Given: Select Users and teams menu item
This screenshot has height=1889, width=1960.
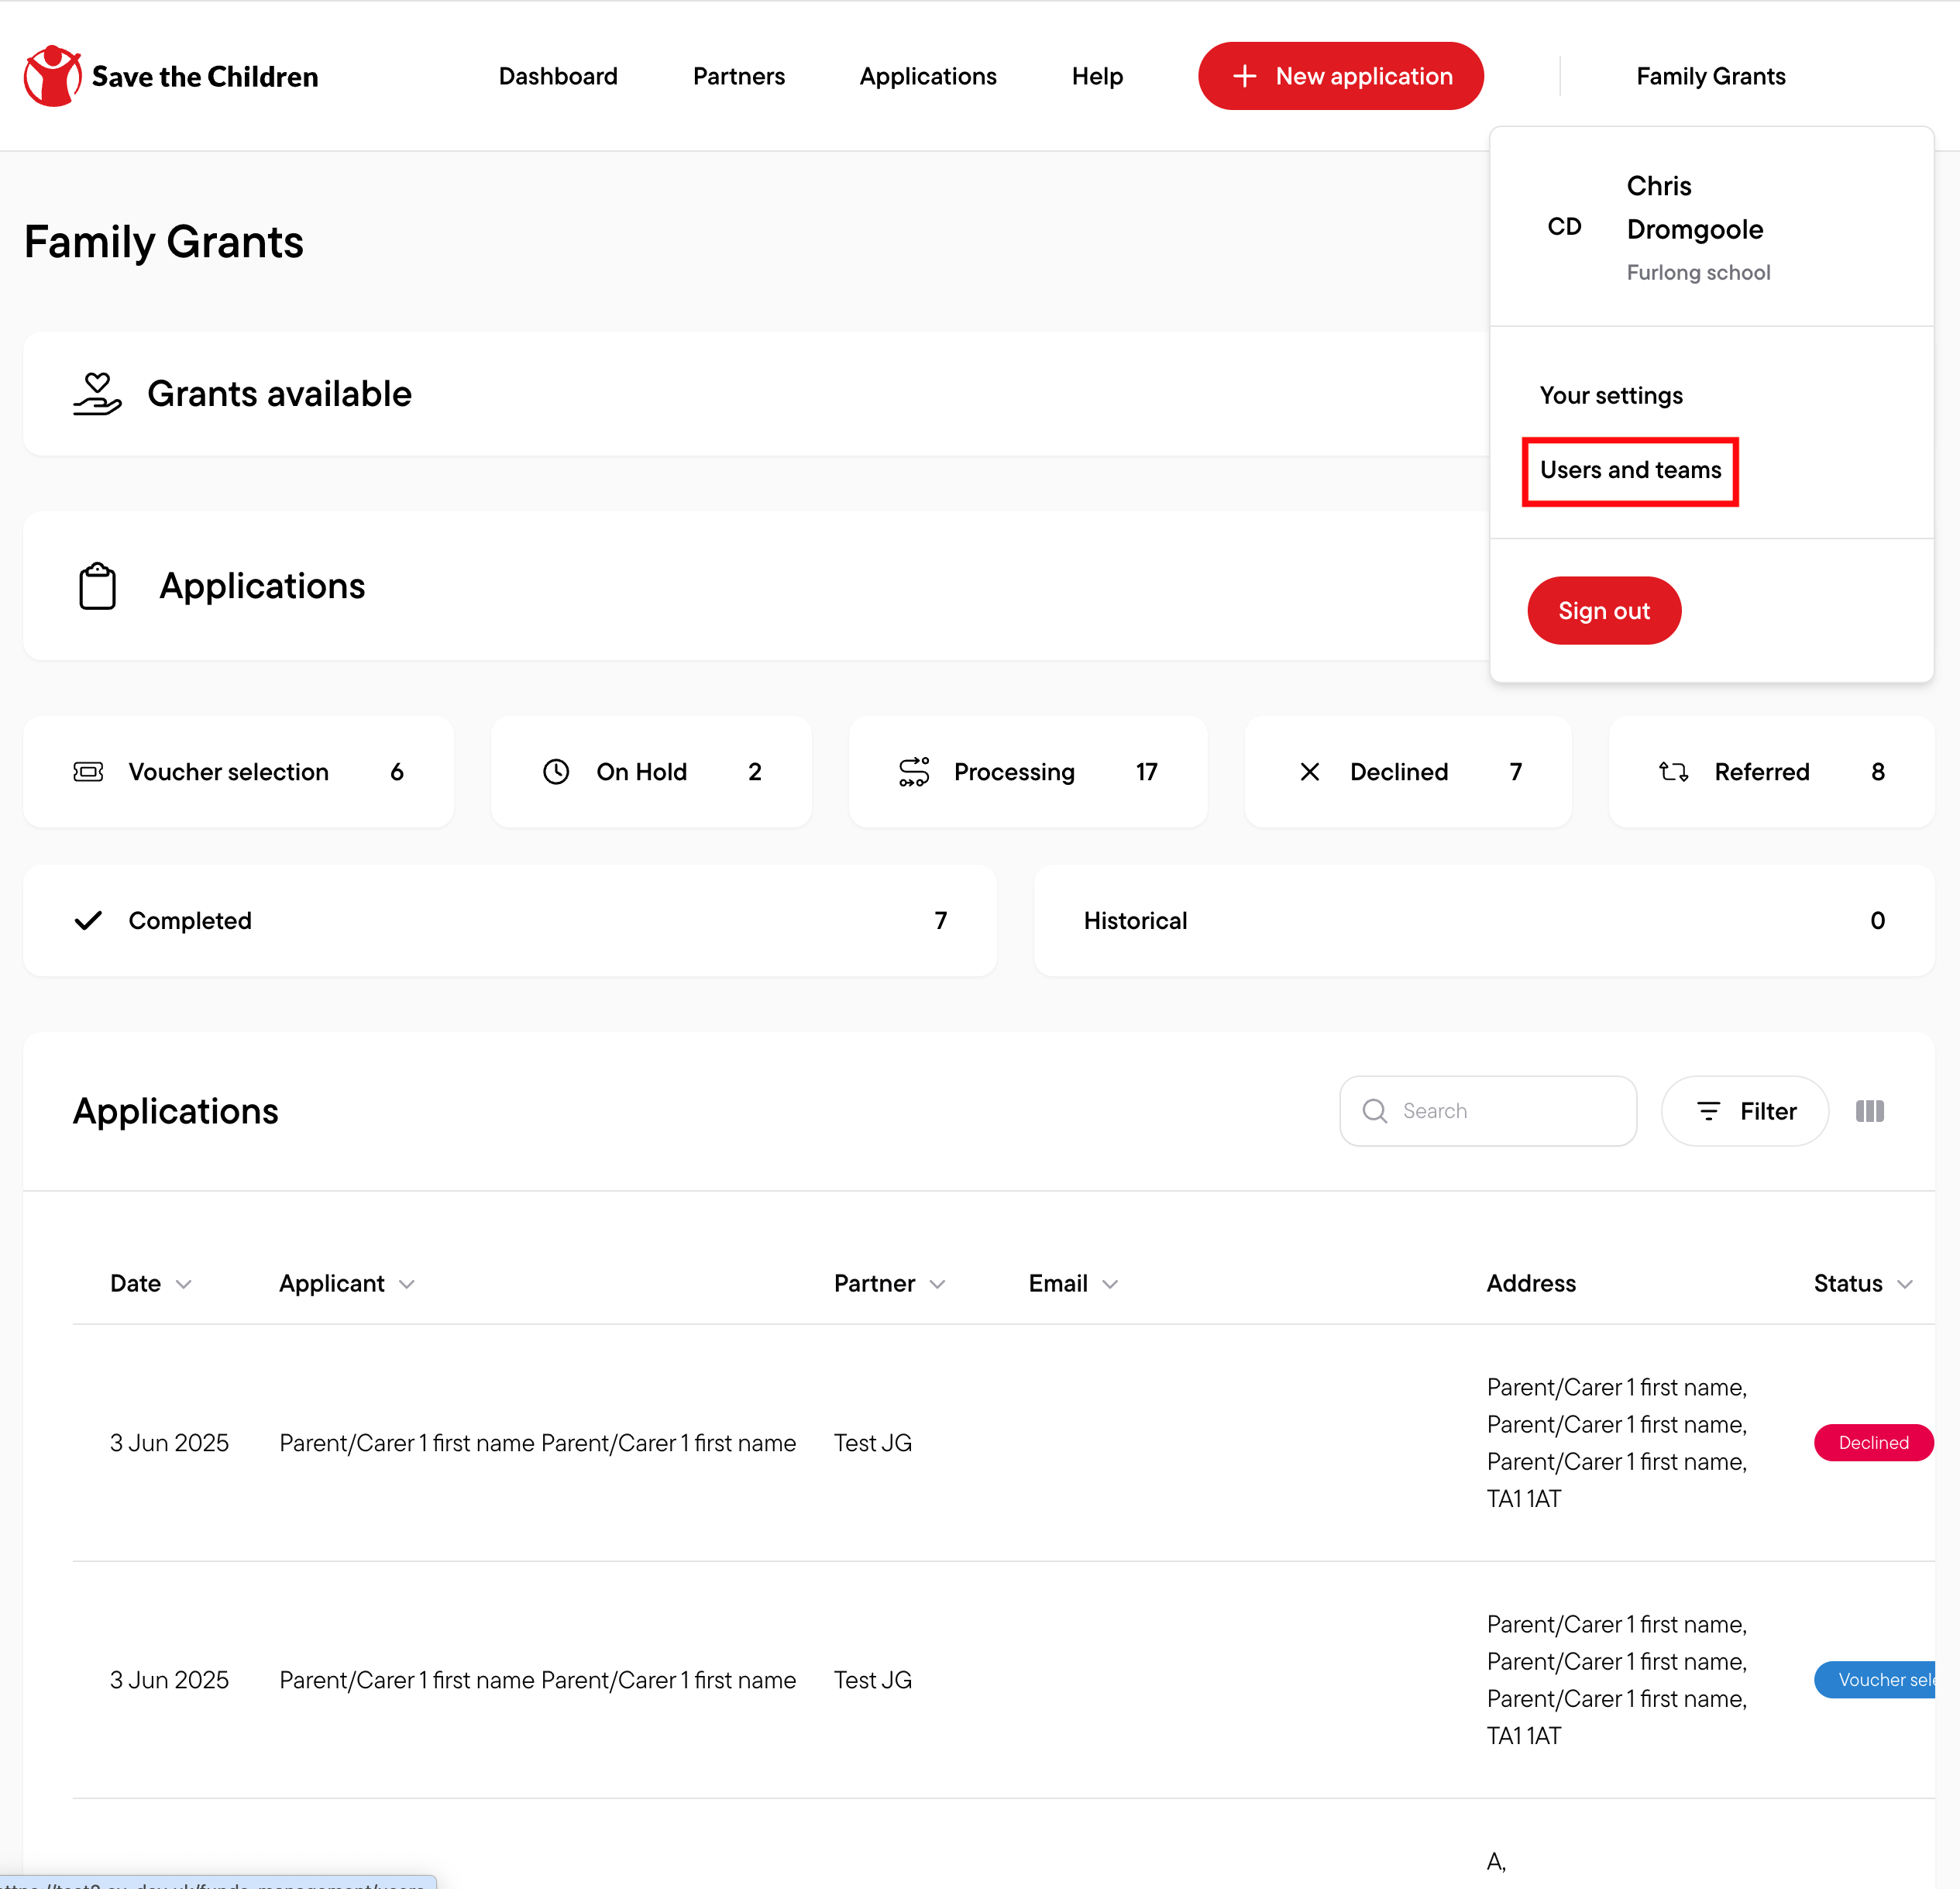Looking at the screenshot, I should click(1630, 470).
